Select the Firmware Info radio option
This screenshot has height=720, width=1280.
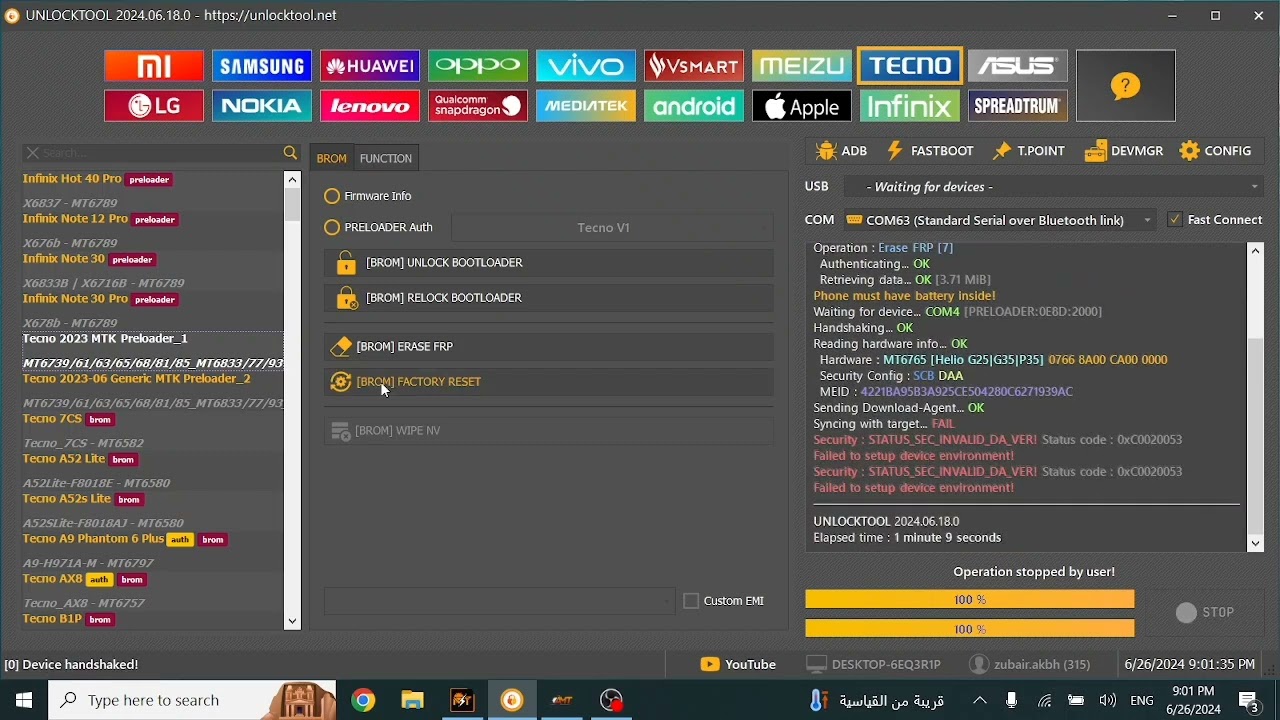(369, 197)
